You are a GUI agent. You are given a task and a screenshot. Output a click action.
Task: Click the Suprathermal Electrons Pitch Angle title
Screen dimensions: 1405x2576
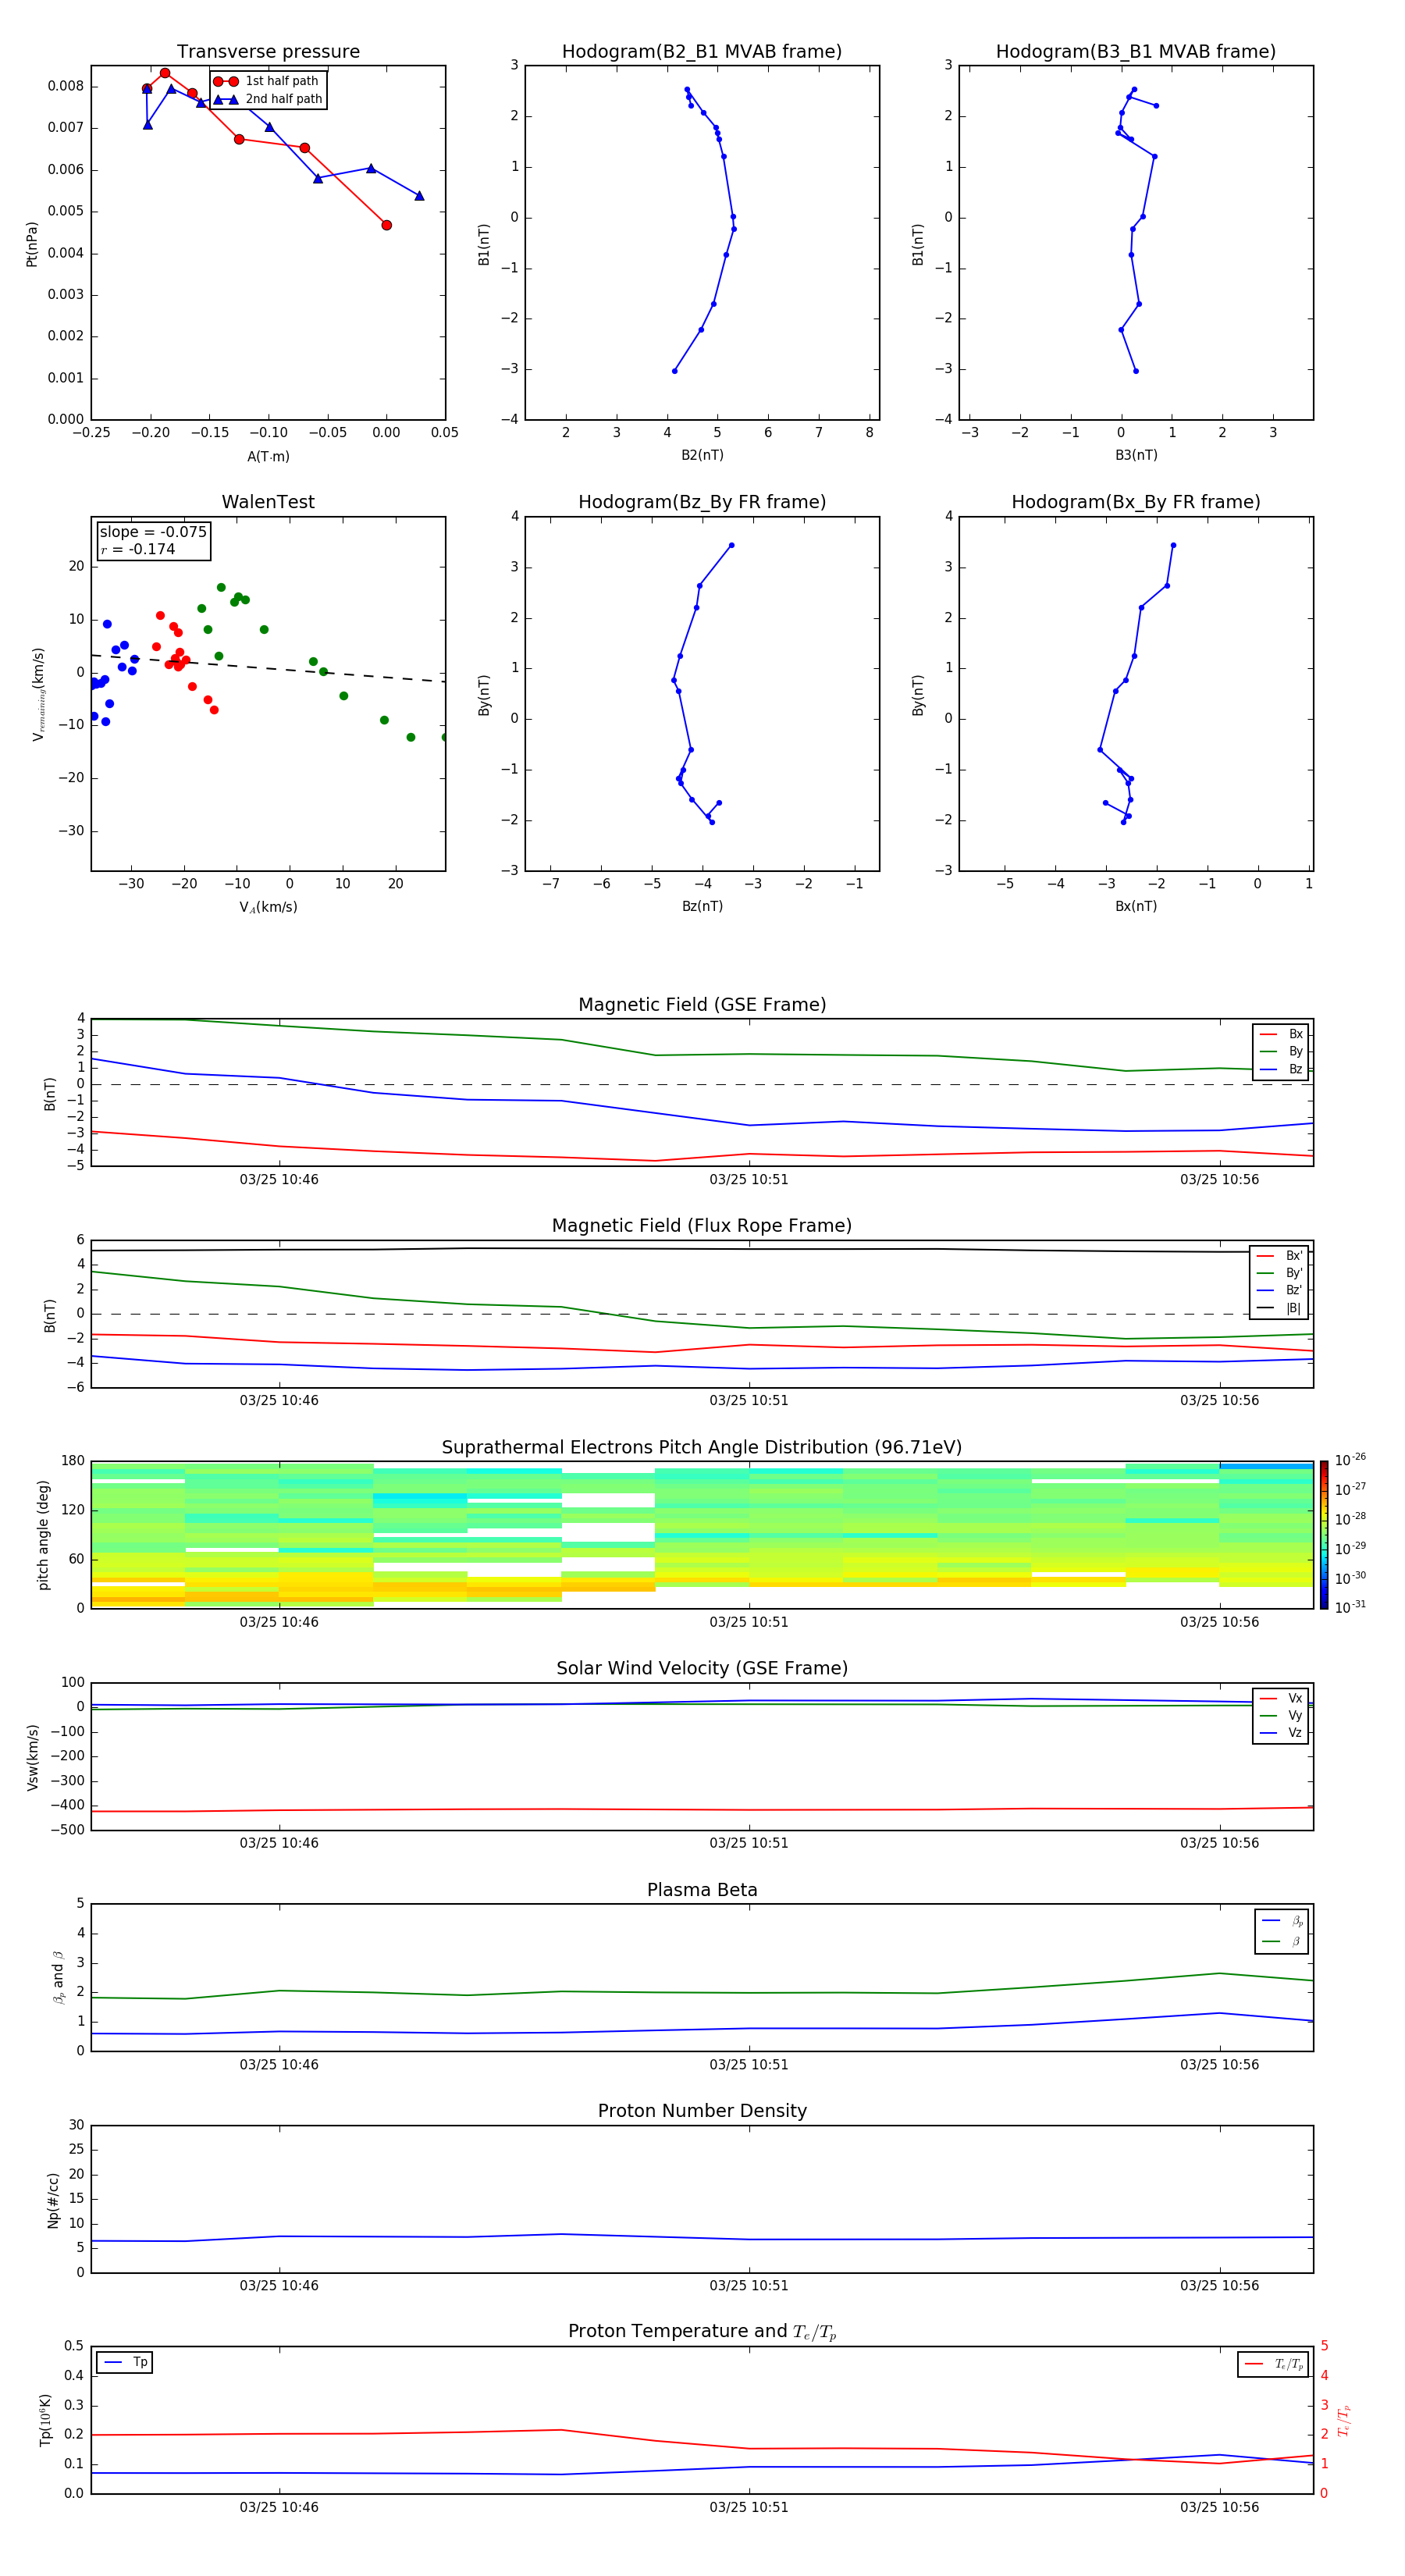[702, 1448]
